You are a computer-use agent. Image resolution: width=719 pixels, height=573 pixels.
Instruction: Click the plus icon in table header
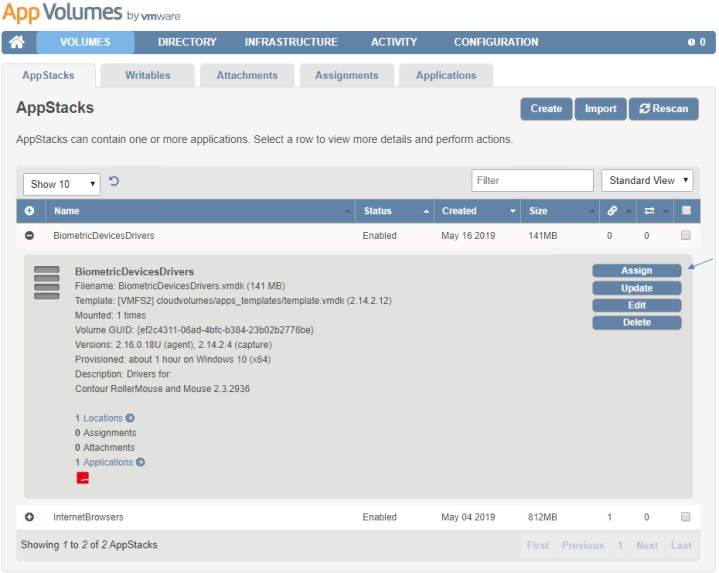29,211
